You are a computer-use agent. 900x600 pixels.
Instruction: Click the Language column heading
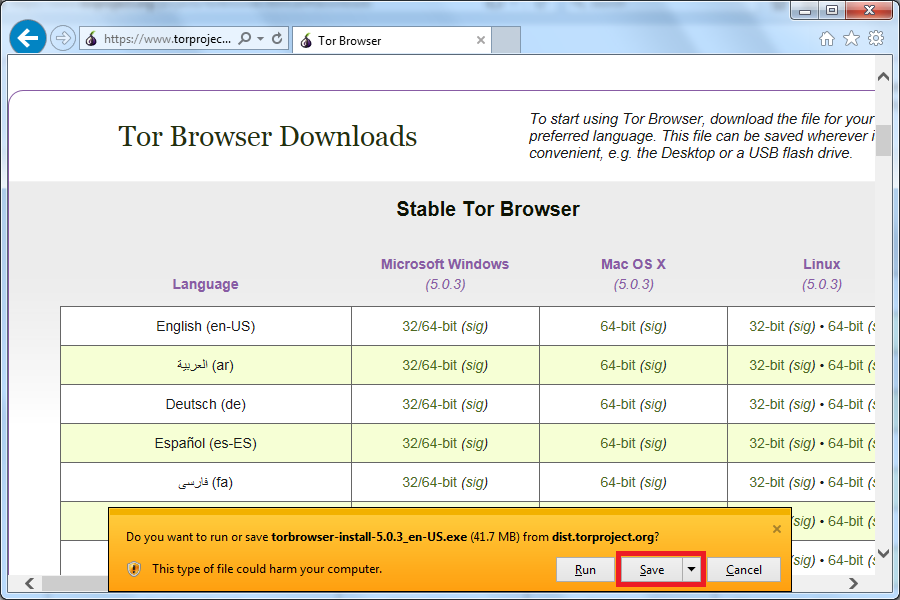(205, 284)
